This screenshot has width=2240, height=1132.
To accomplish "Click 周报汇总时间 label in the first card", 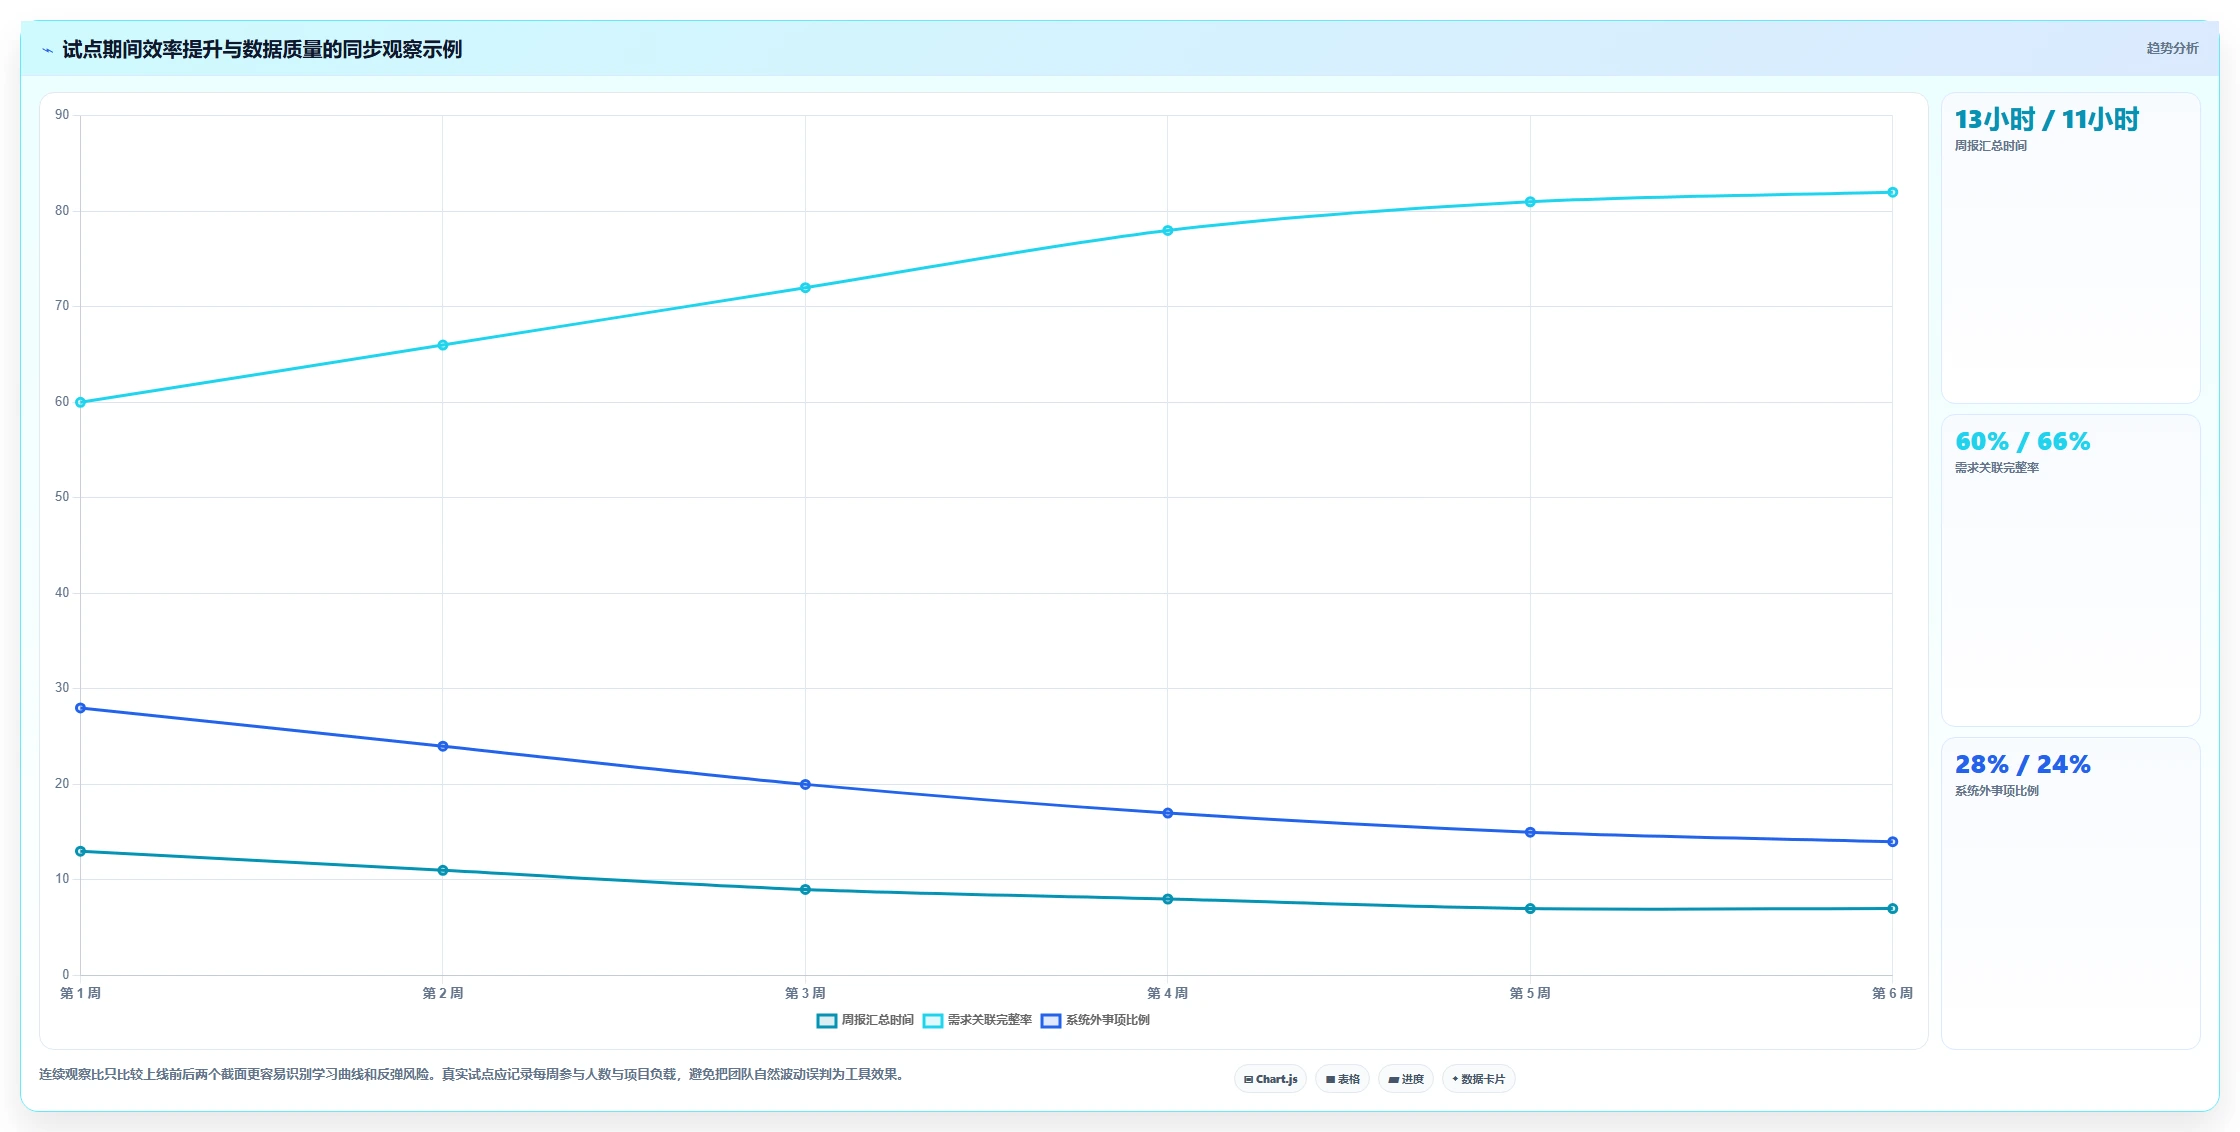I will pos(1990,146).
